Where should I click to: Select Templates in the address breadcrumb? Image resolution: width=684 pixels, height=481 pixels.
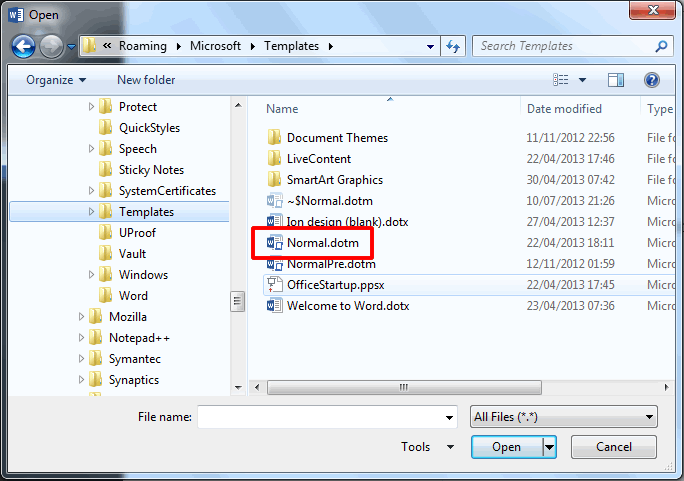[291, 46]
